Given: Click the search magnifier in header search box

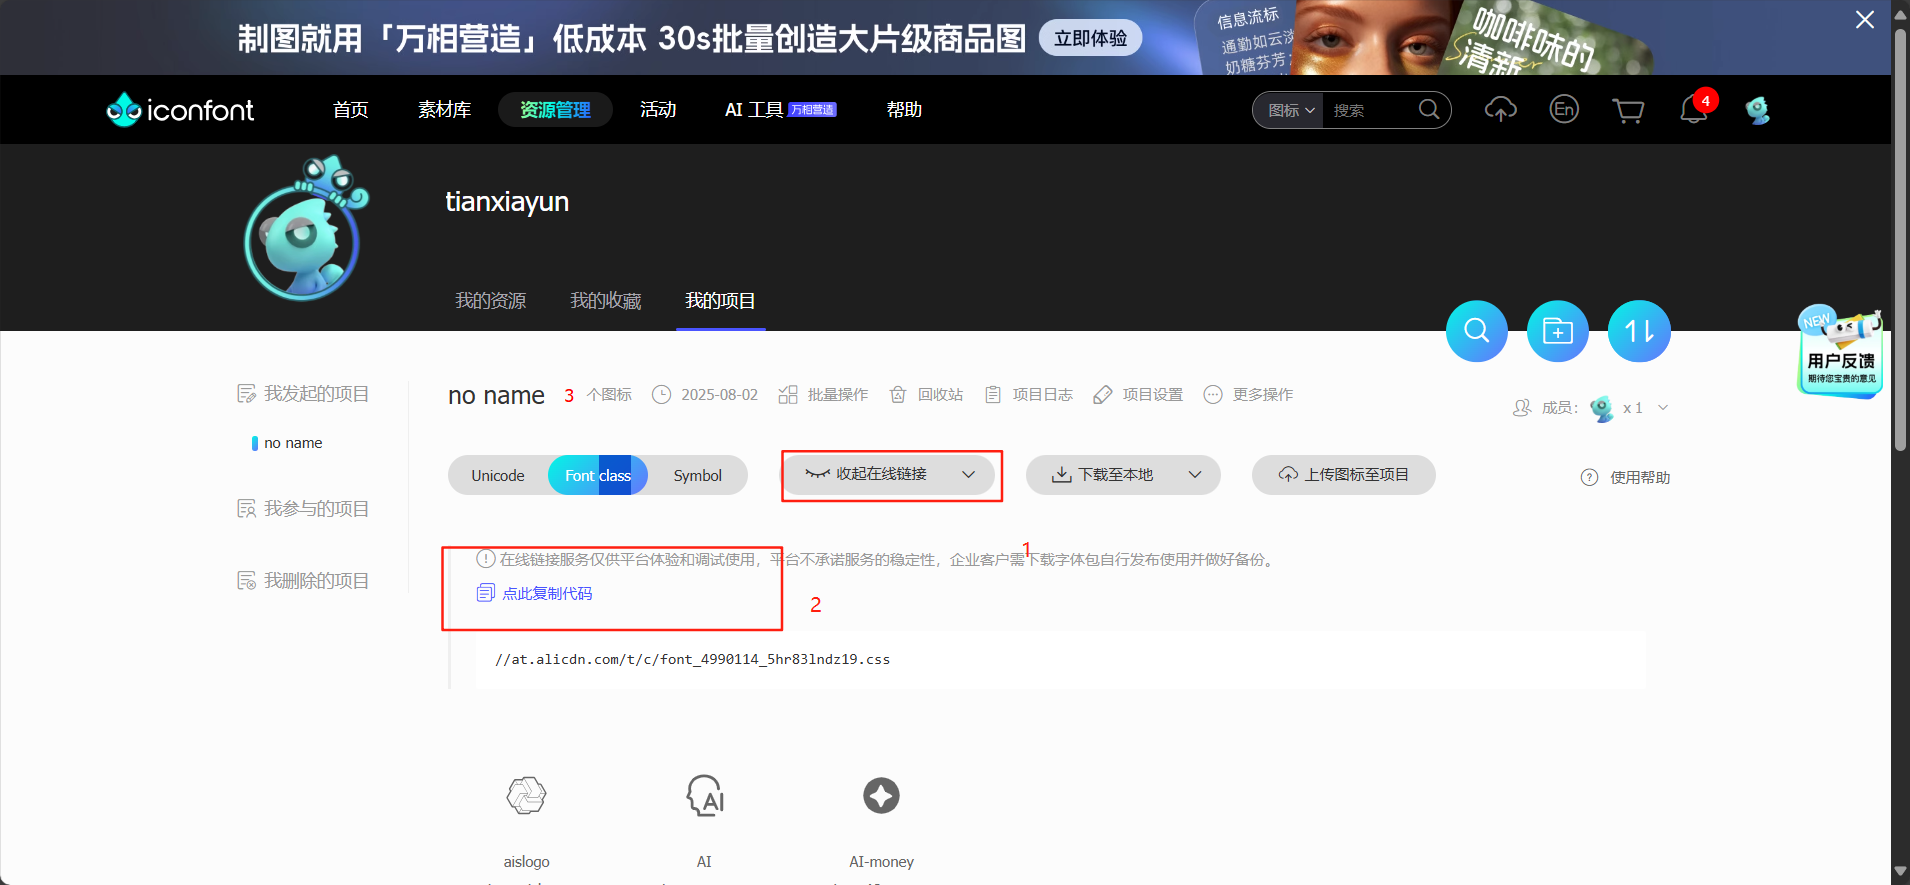Looking at the screenshot, I should (1429, 109).
